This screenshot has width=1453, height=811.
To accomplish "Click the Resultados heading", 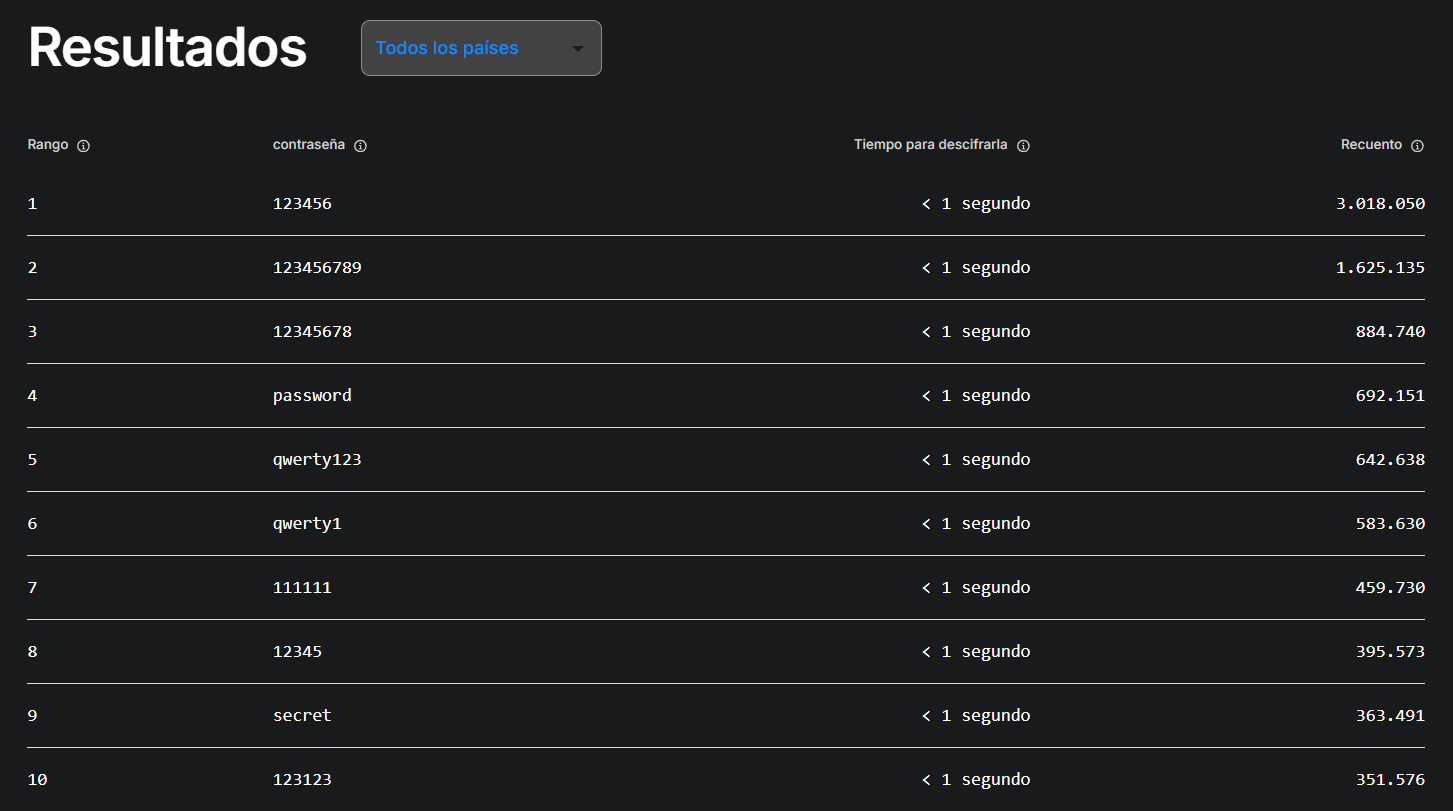I will [x=168, y=47].
